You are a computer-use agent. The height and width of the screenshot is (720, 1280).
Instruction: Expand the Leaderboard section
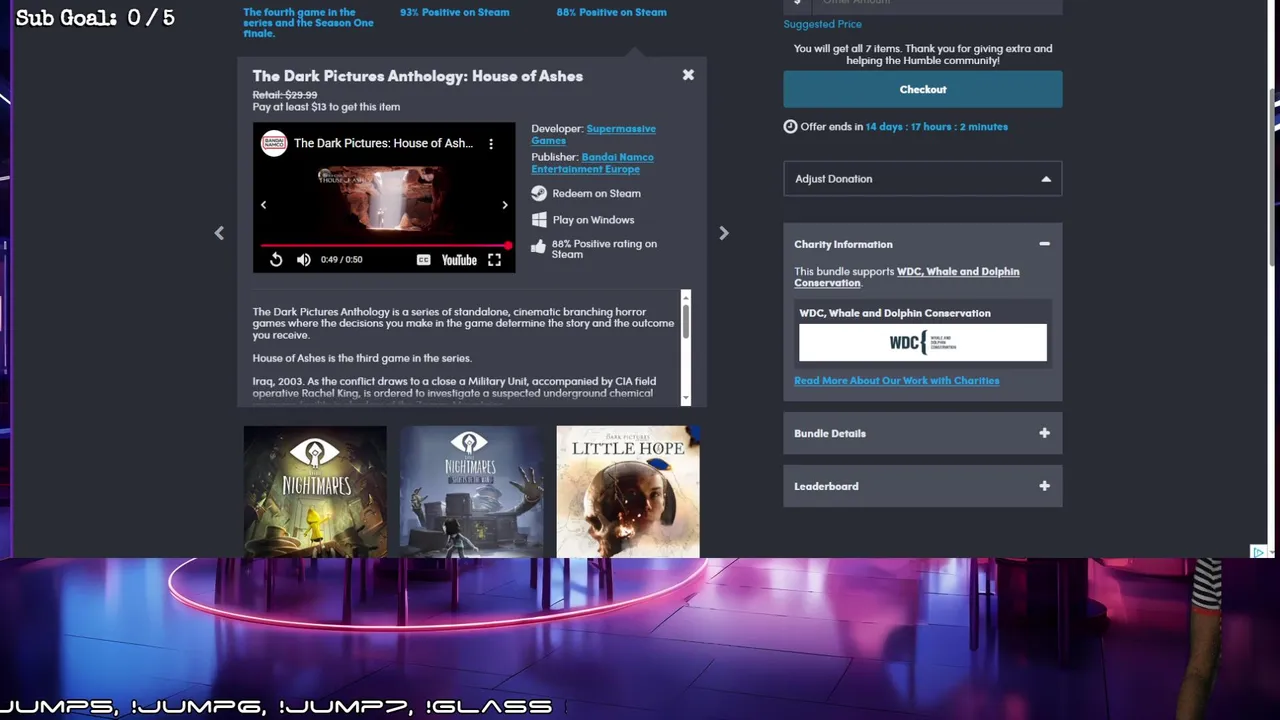click(x=923, y=486)
